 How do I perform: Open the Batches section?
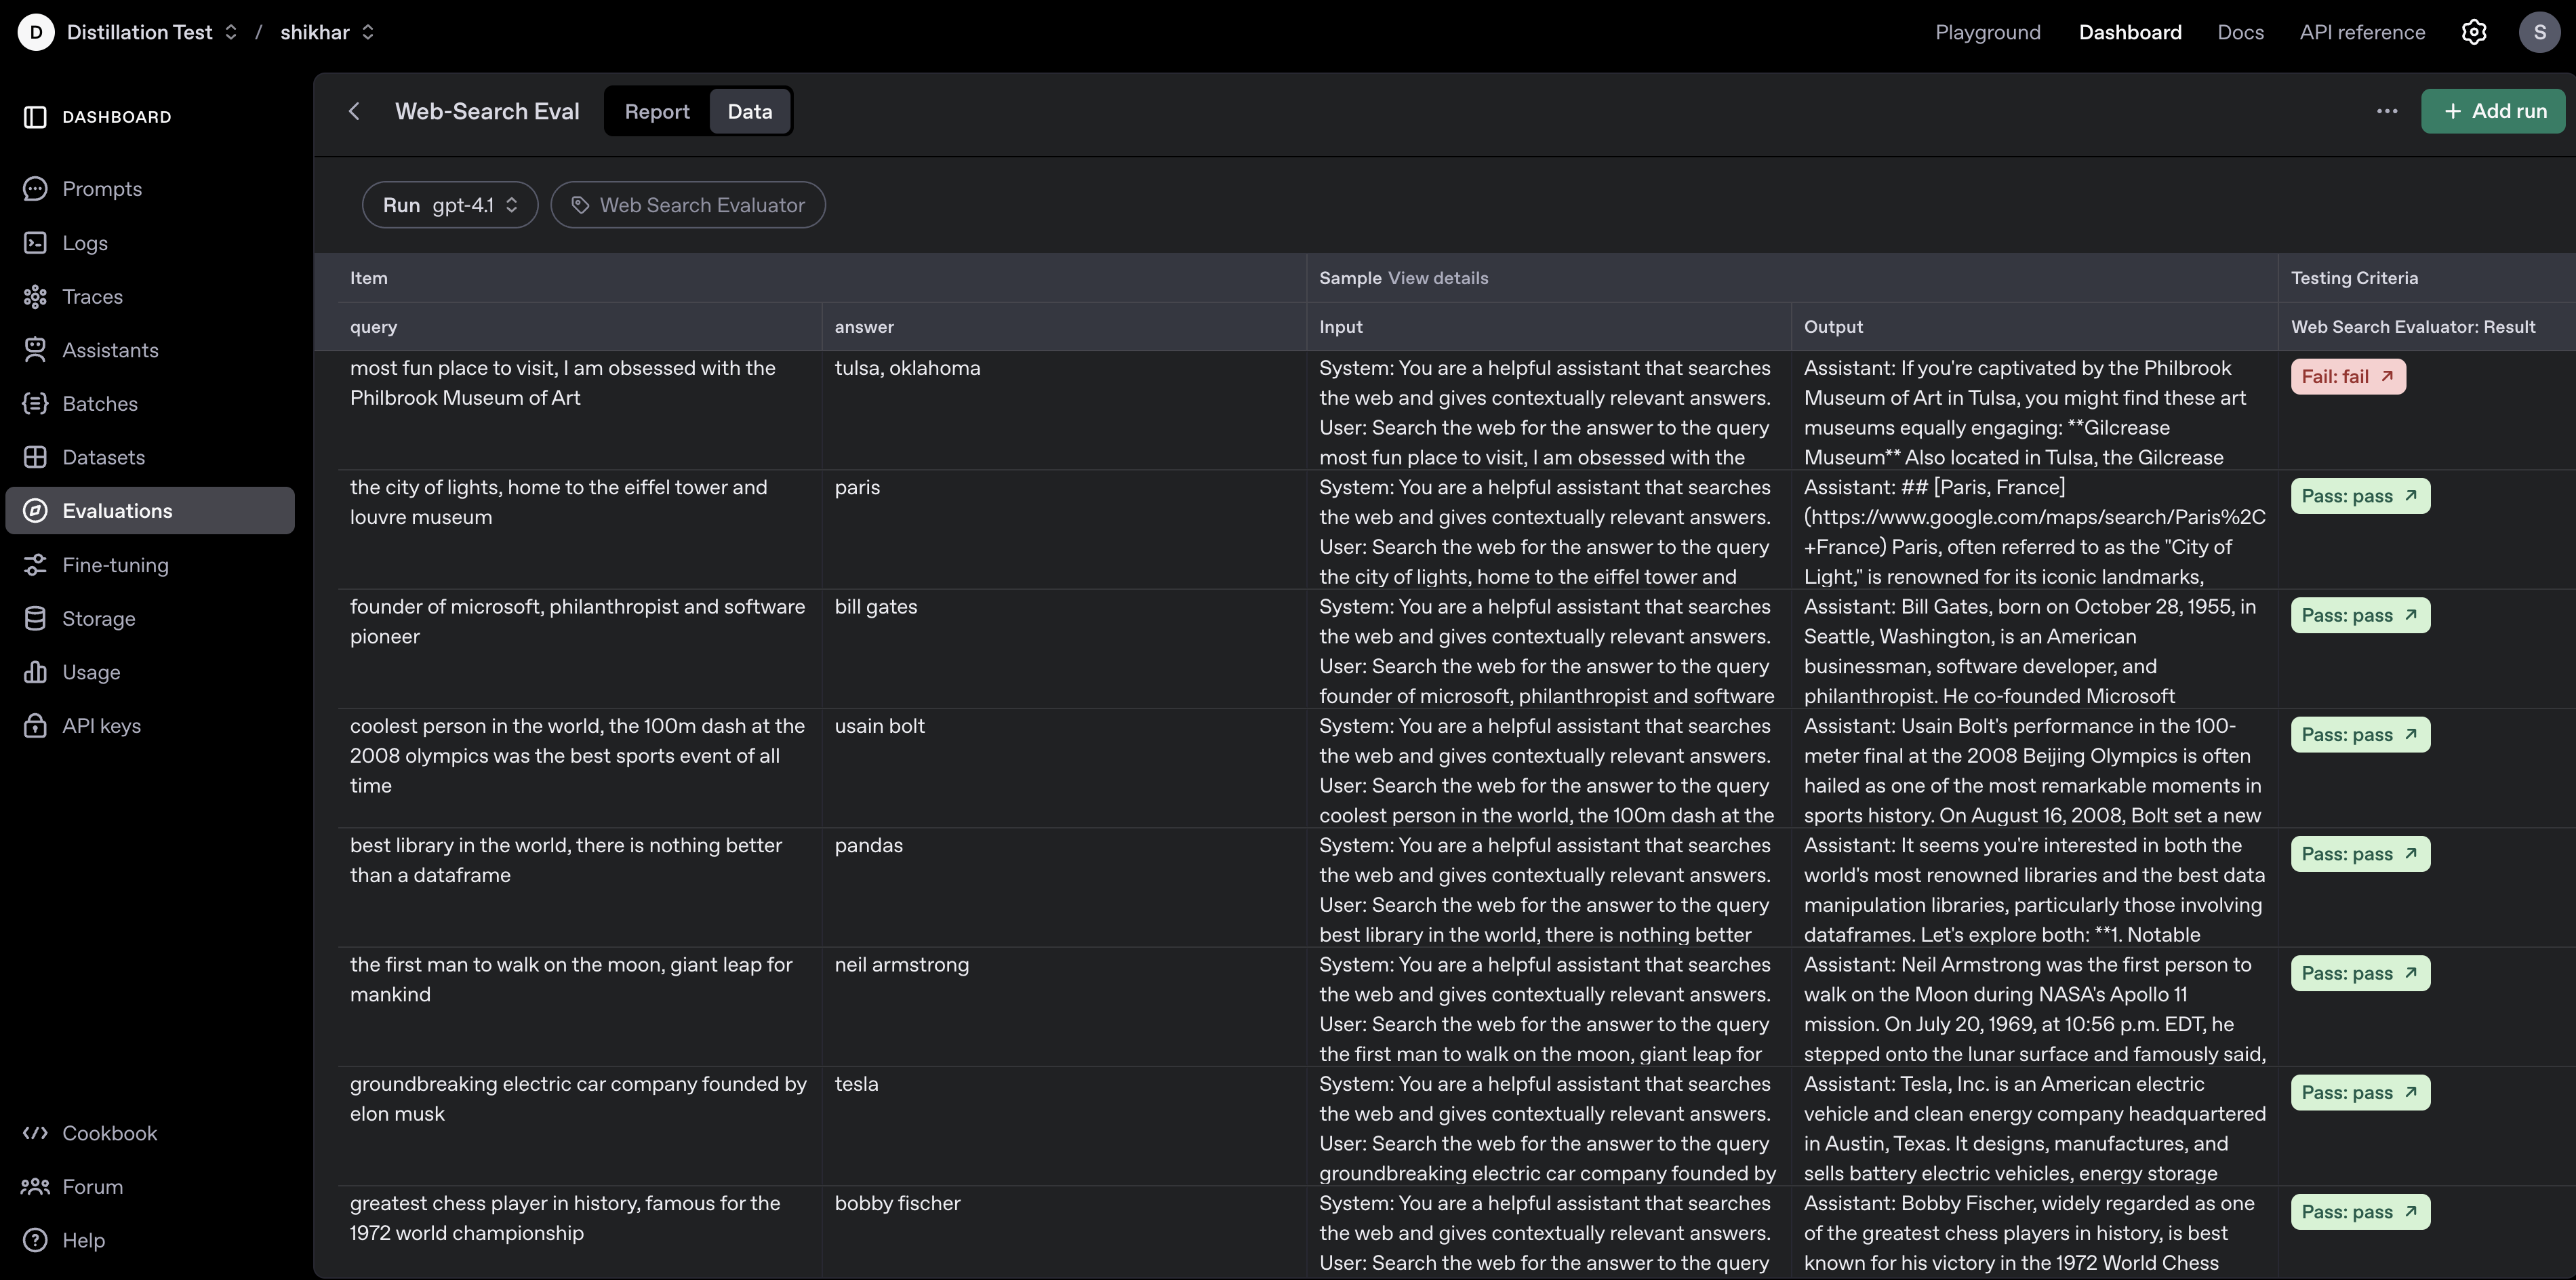(100, 404)
